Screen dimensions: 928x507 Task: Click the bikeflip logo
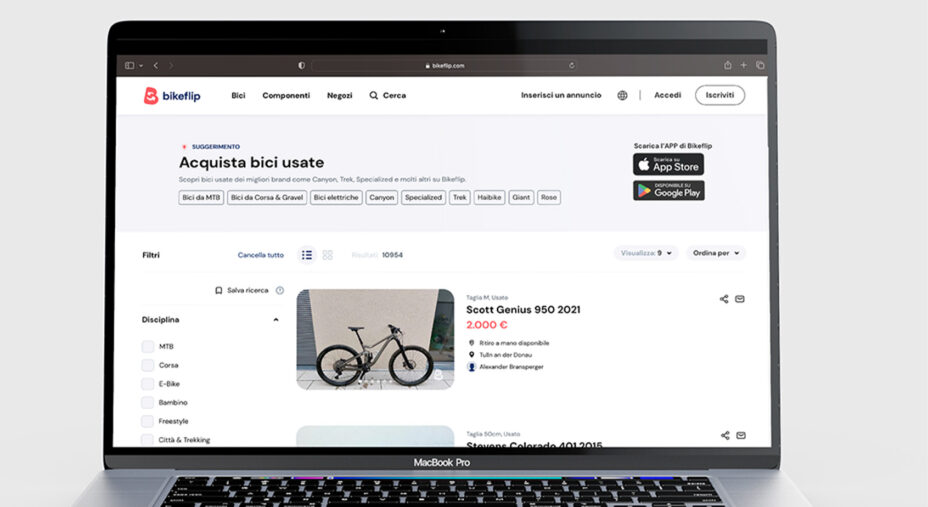click(172, 96)
